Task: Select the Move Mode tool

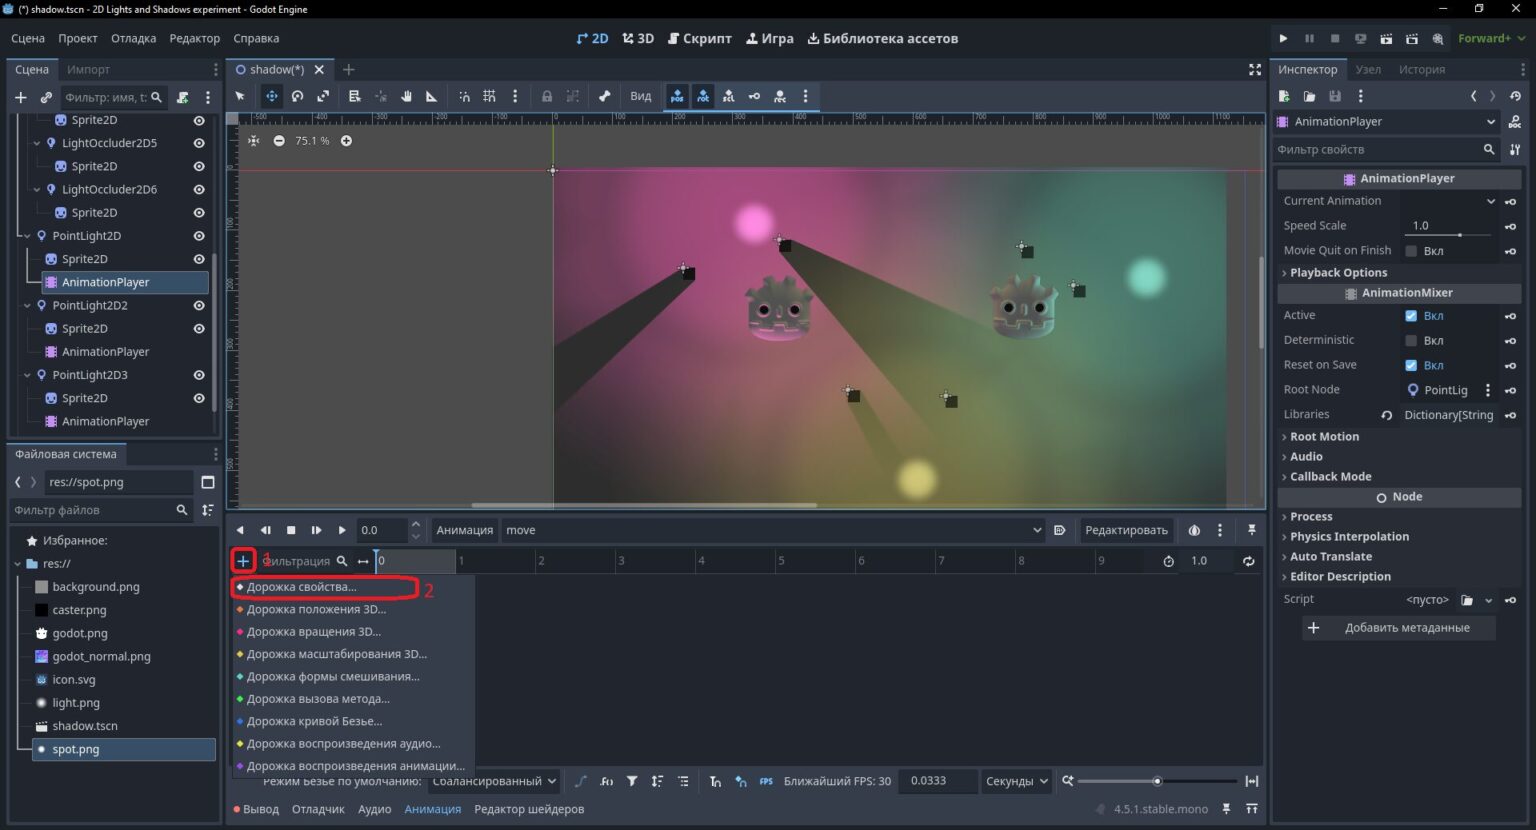Action: [x=271, y=96]
